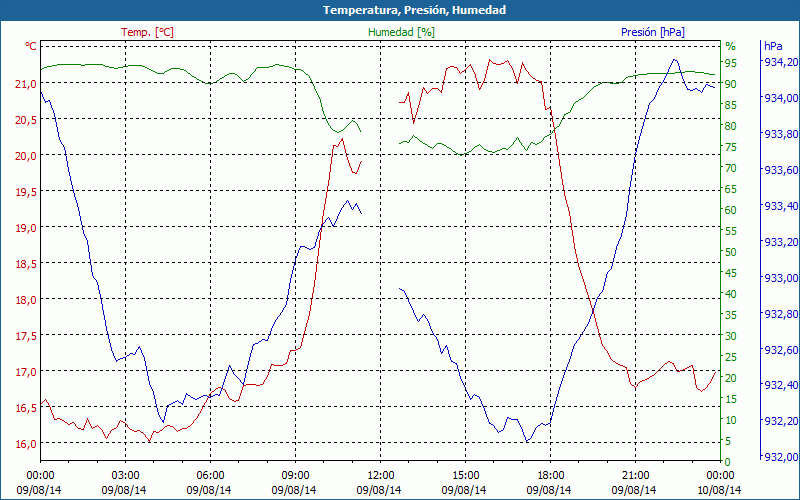Screen dimensions: 800x500
Task: Click humidity axis value '70'
Action: (731, 168)
